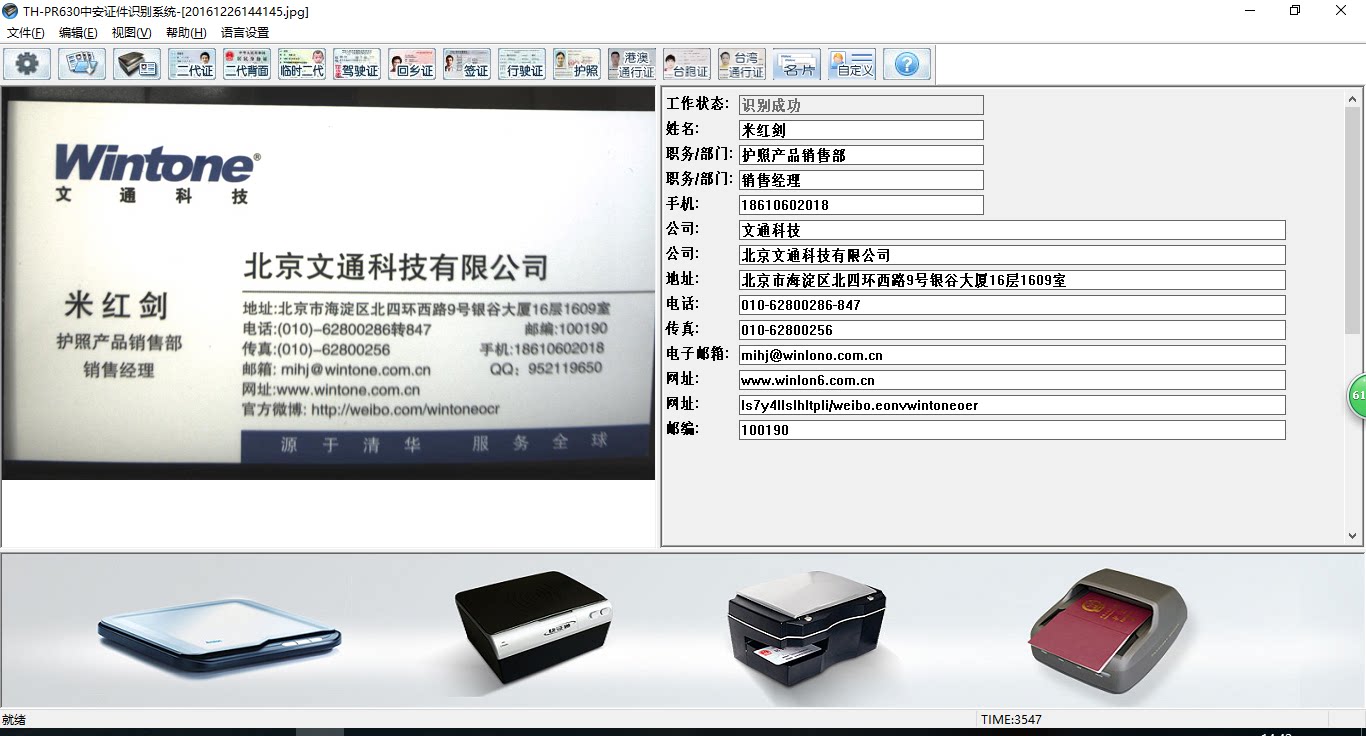Image resolution: width=1366 pixels, height=736 pixels.
Task: Select the 驾驶证 driver license icon
Action: click(x=357, y=64)
